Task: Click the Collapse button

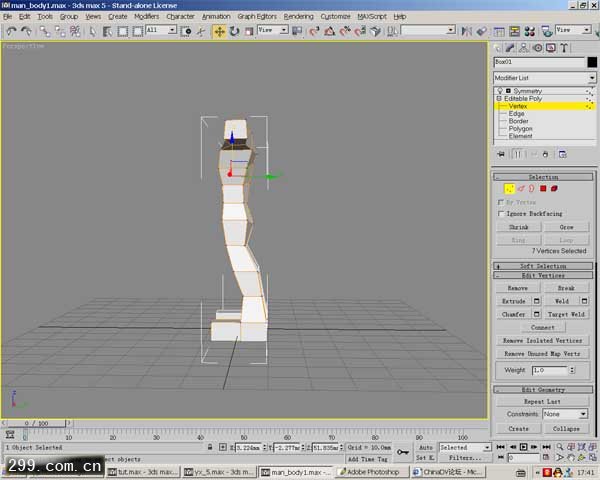Action: pyautogui.click(x=566, y=429)
